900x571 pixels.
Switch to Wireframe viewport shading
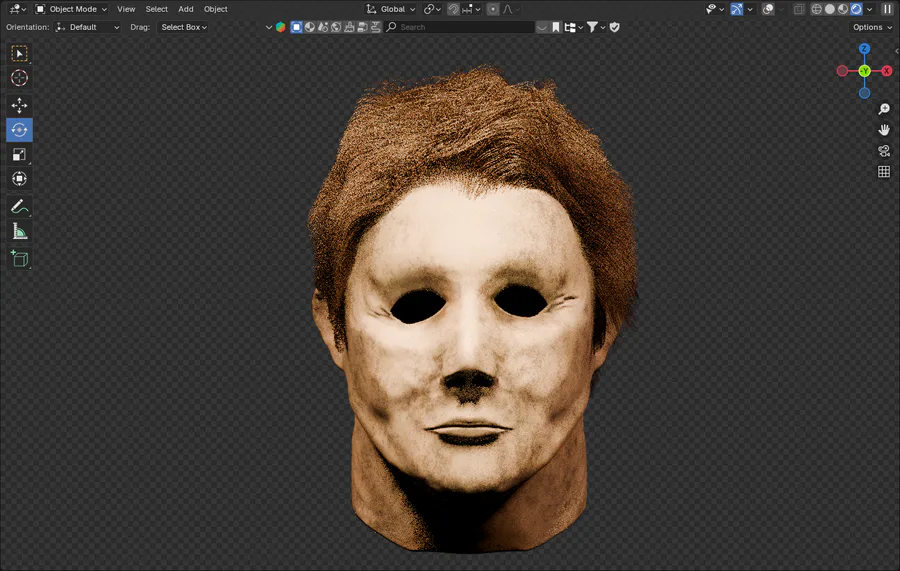point(816,9)
